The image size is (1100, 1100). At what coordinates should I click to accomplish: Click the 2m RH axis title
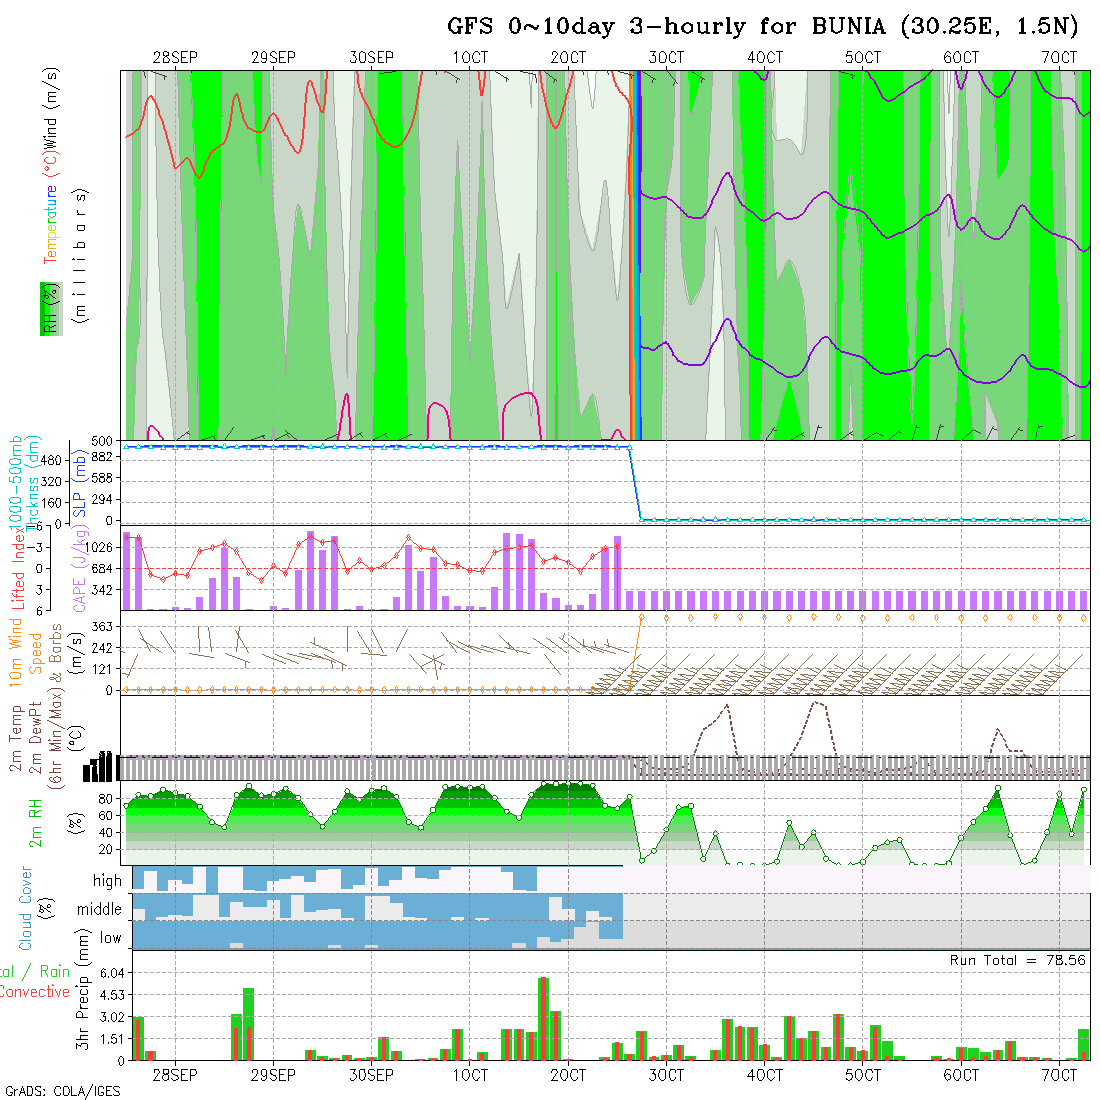point(35,823)
